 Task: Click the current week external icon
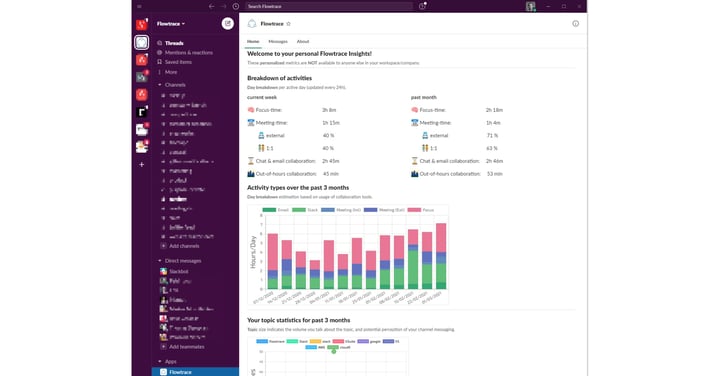[261, 135]
